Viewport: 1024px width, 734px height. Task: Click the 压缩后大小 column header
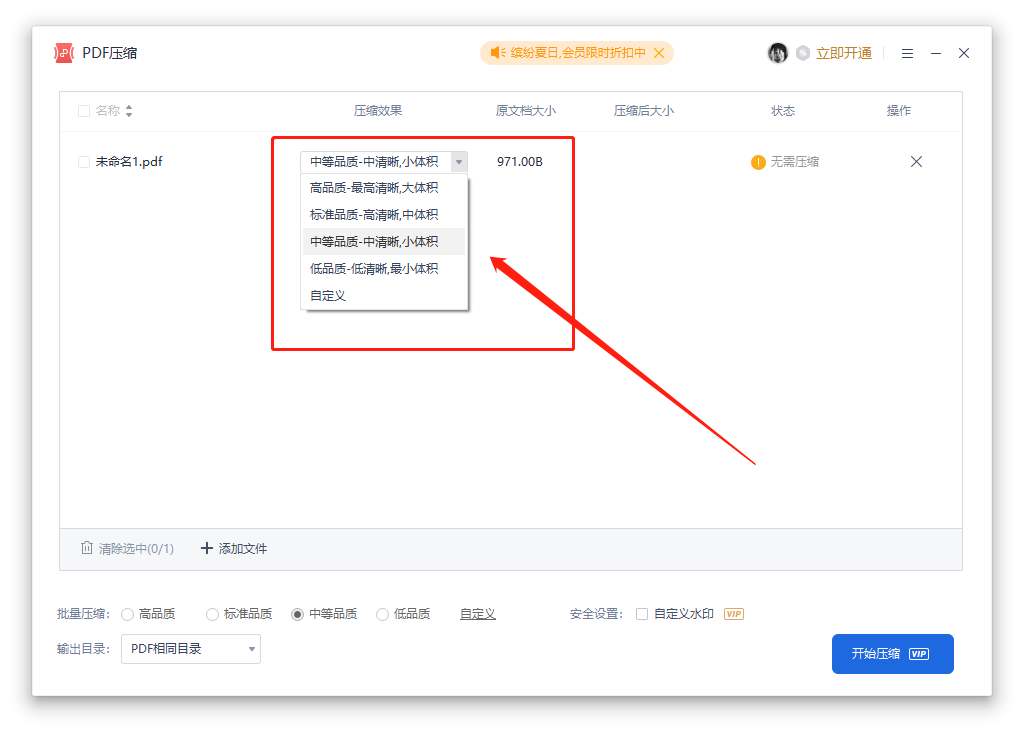pyautogui.click(x=643, y=111)
